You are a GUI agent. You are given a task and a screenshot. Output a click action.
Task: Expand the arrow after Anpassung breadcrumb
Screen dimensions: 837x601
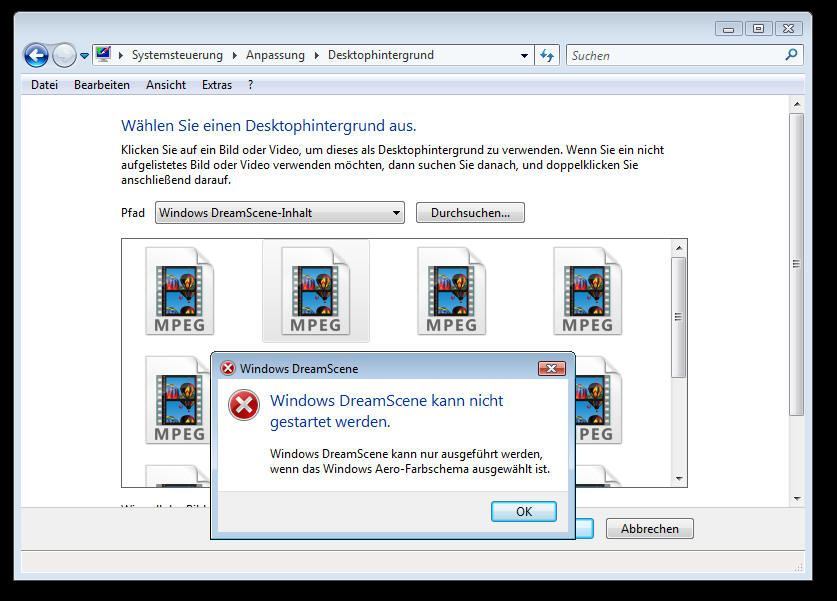click(x=317, y=56)
